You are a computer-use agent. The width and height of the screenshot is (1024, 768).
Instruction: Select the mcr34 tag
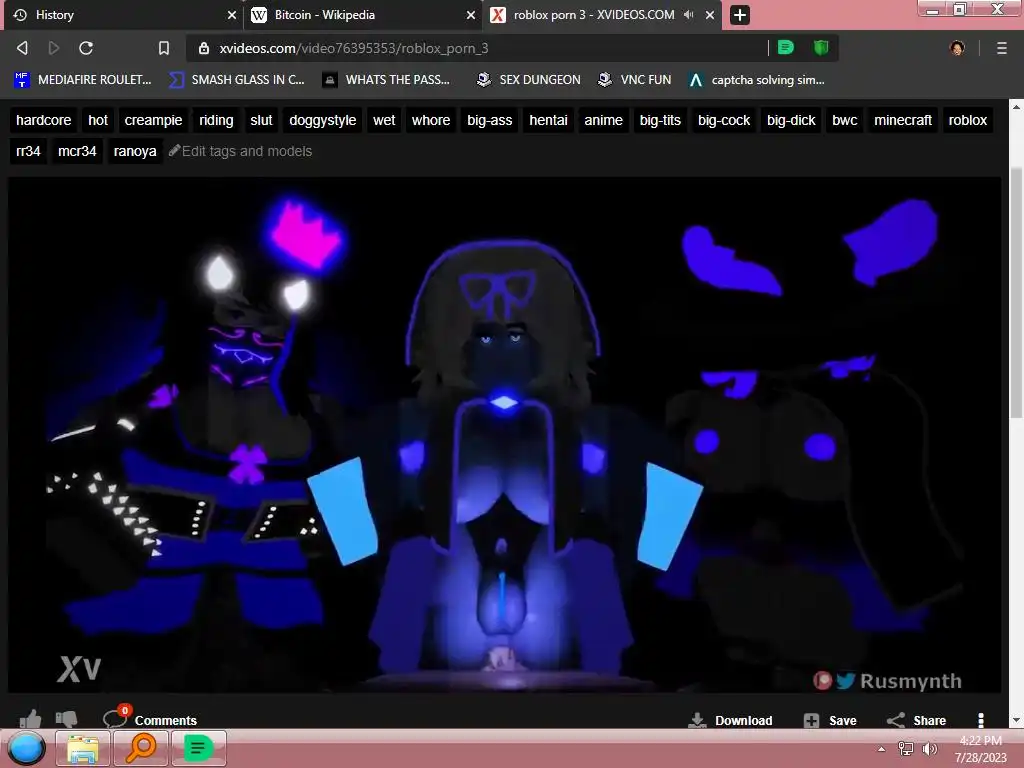tap(77, 152)
